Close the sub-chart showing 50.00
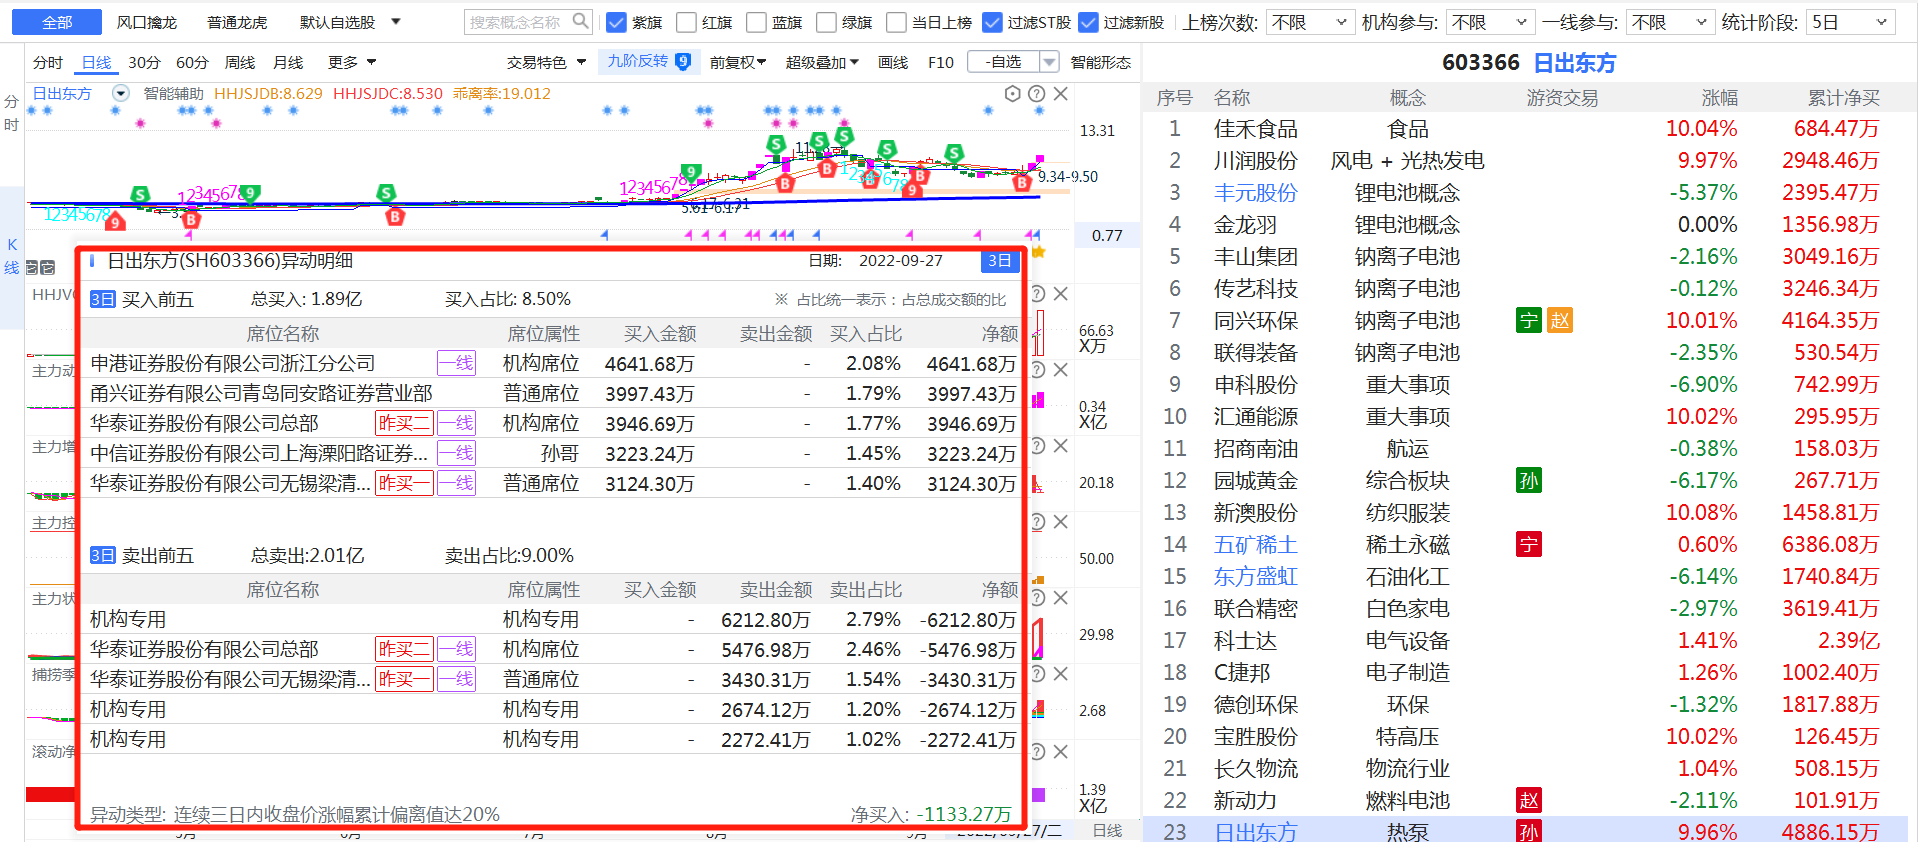This screenshot has height=842, width=1918. click(x=1061, y=521)
